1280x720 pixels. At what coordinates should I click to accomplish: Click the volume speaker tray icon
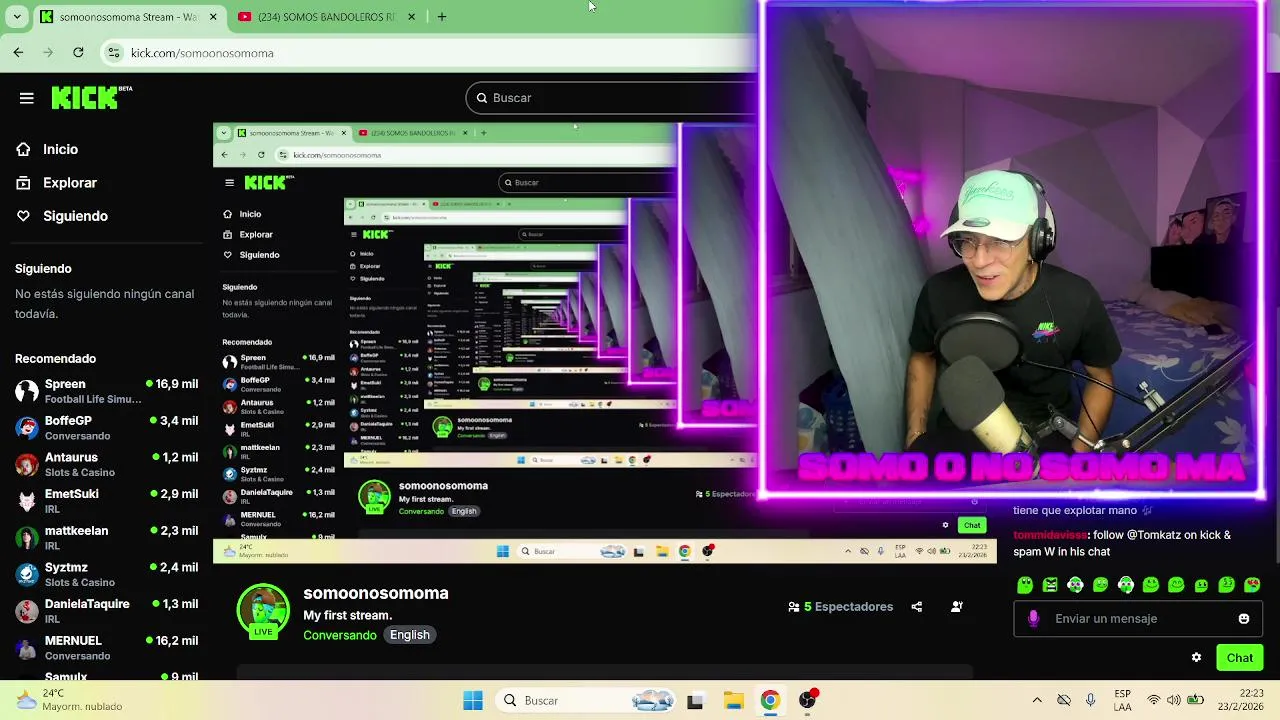coord(1174,700)
